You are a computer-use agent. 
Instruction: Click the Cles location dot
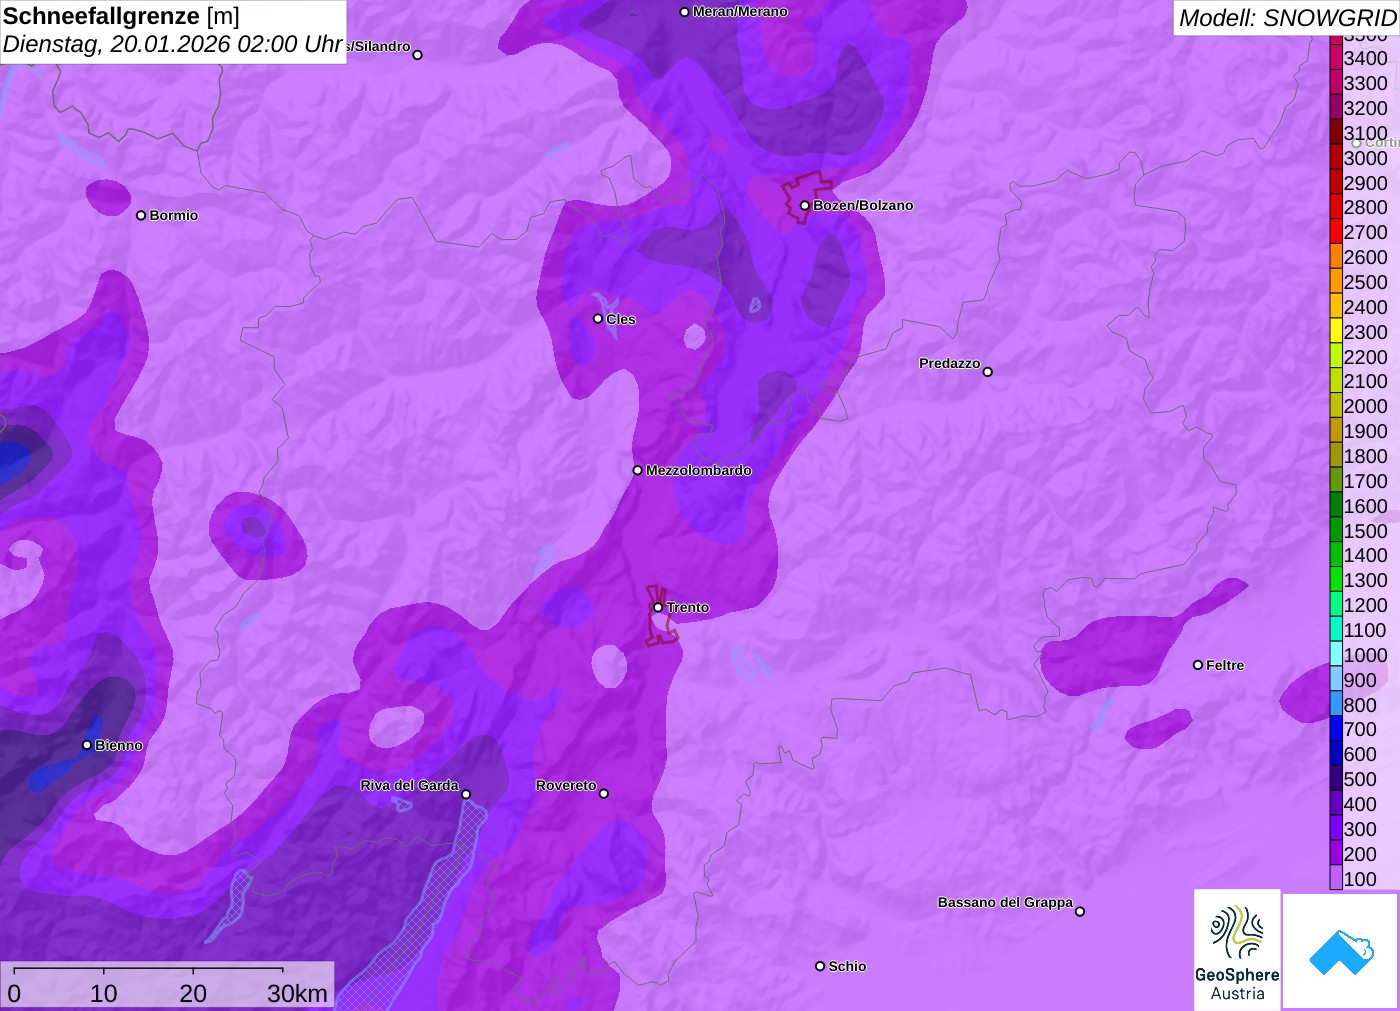[x=598, y=319]
